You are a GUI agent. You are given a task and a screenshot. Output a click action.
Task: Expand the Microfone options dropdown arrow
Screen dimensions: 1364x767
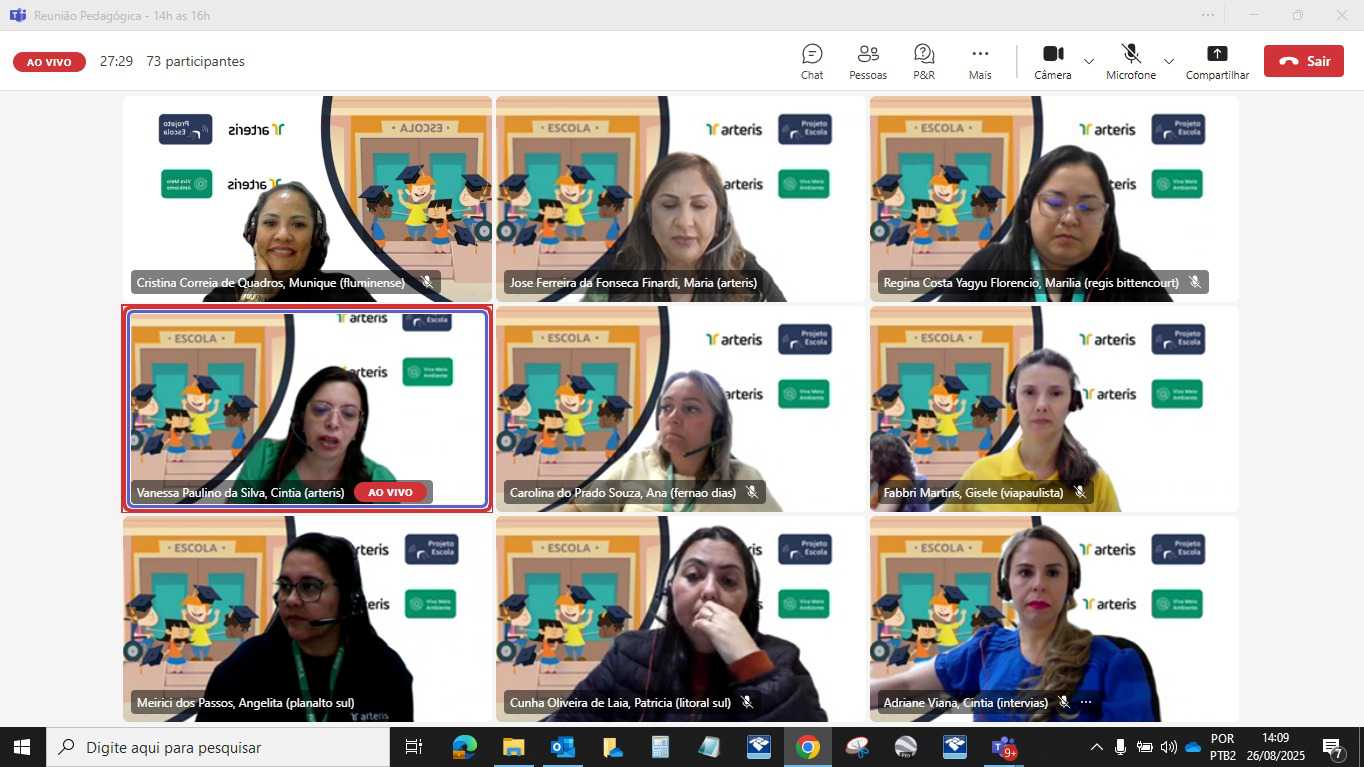(1168, 61)
